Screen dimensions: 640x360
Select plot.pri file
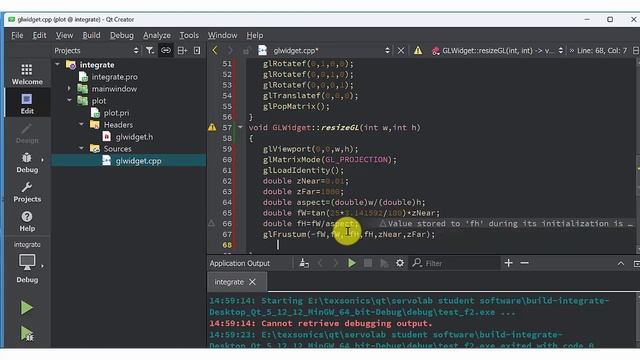point(116,113)
